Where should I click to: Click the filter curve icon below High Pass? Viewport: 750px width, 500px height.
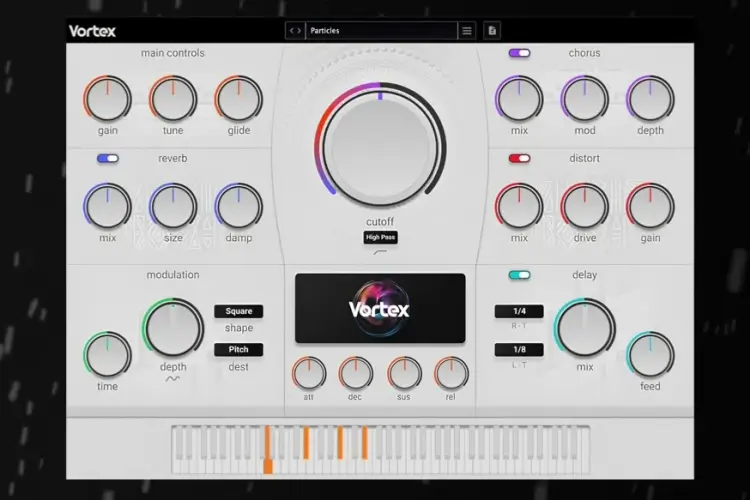380,252
